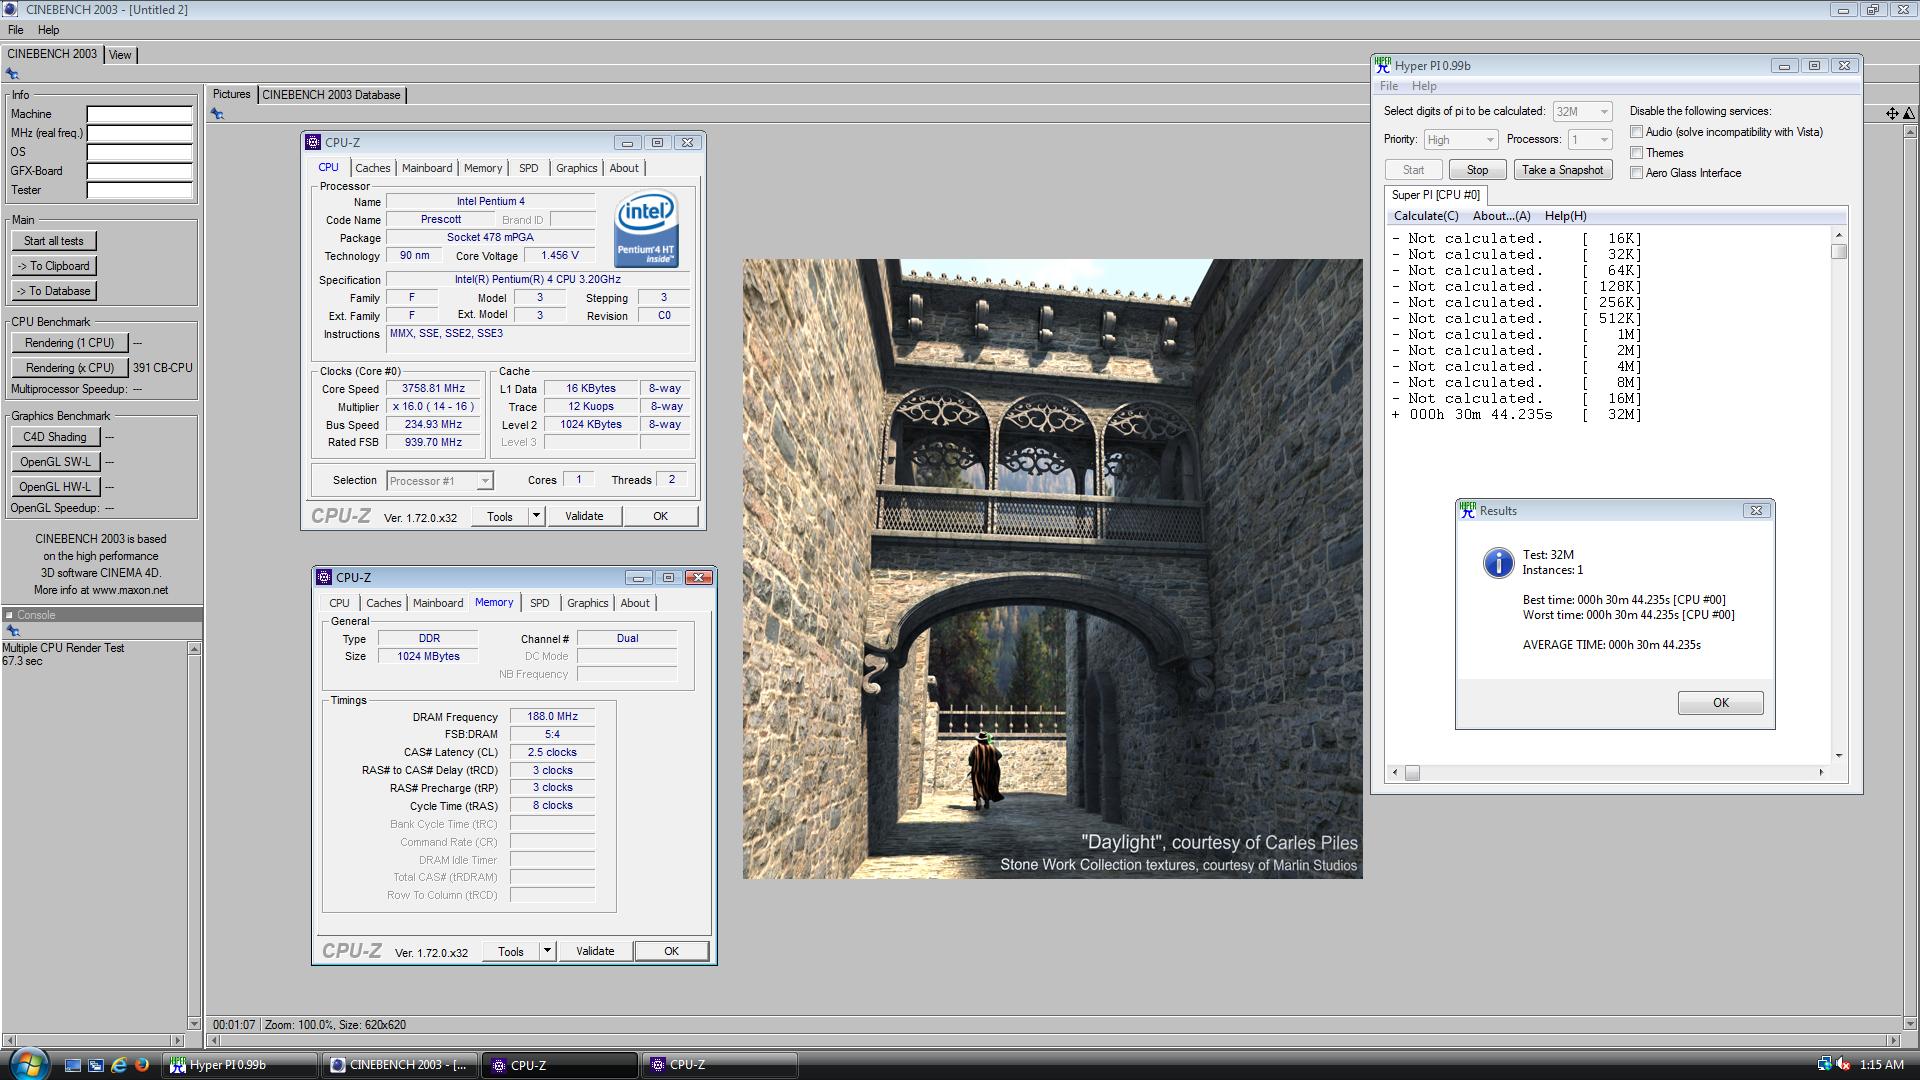Viewport: 1920px width, 1080px height.
Task: Open the CINEBENCH Help menu
Action: tap(48, 30)
